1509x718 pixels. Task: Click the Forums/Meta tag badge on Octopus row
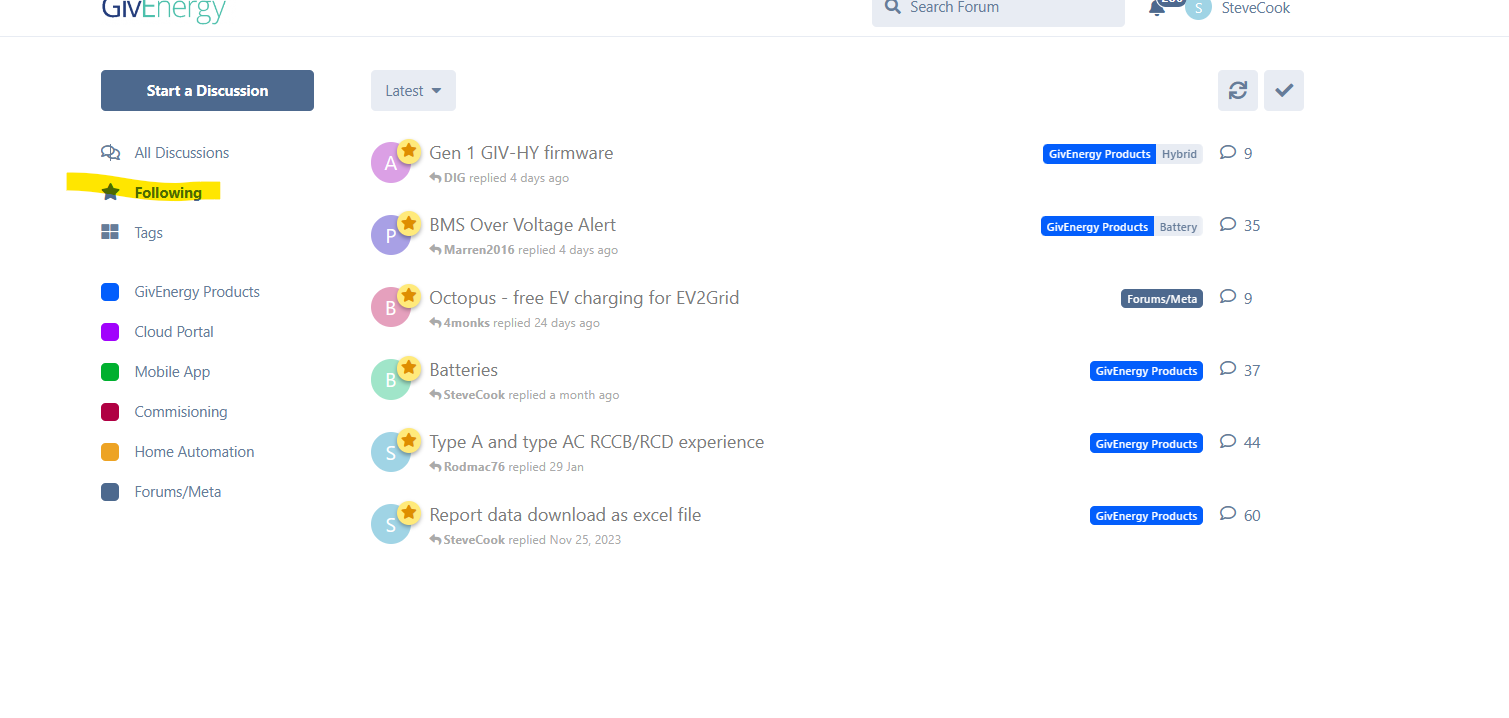(1162, 299)
